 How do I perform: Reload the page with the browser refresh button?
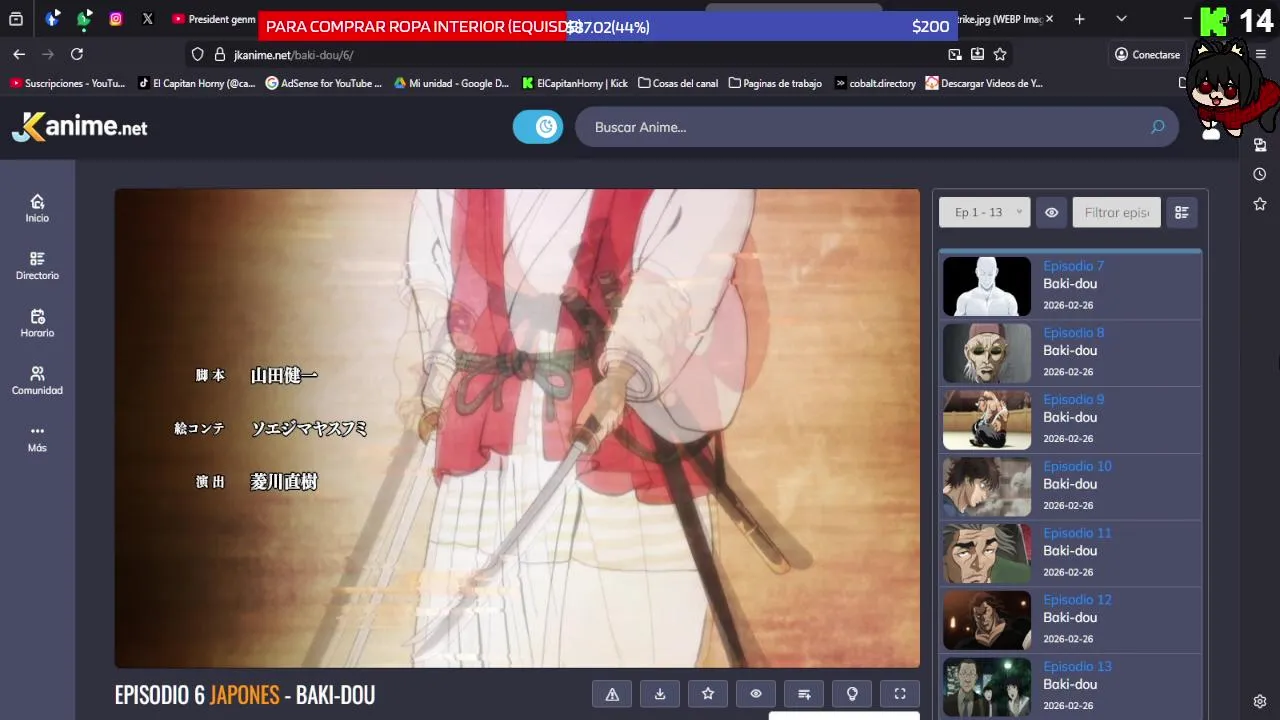pos(77,54)
